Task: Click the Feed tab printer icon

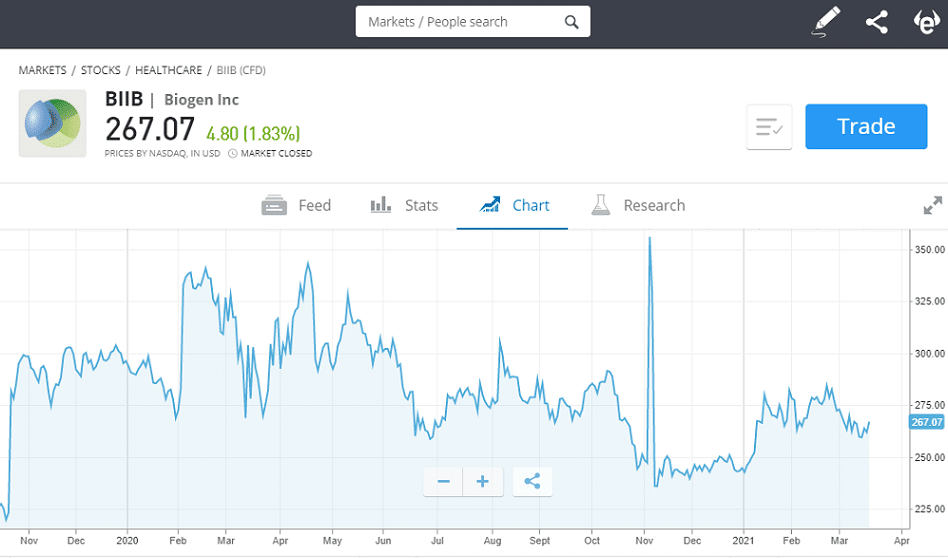Action: pos(274,206)
